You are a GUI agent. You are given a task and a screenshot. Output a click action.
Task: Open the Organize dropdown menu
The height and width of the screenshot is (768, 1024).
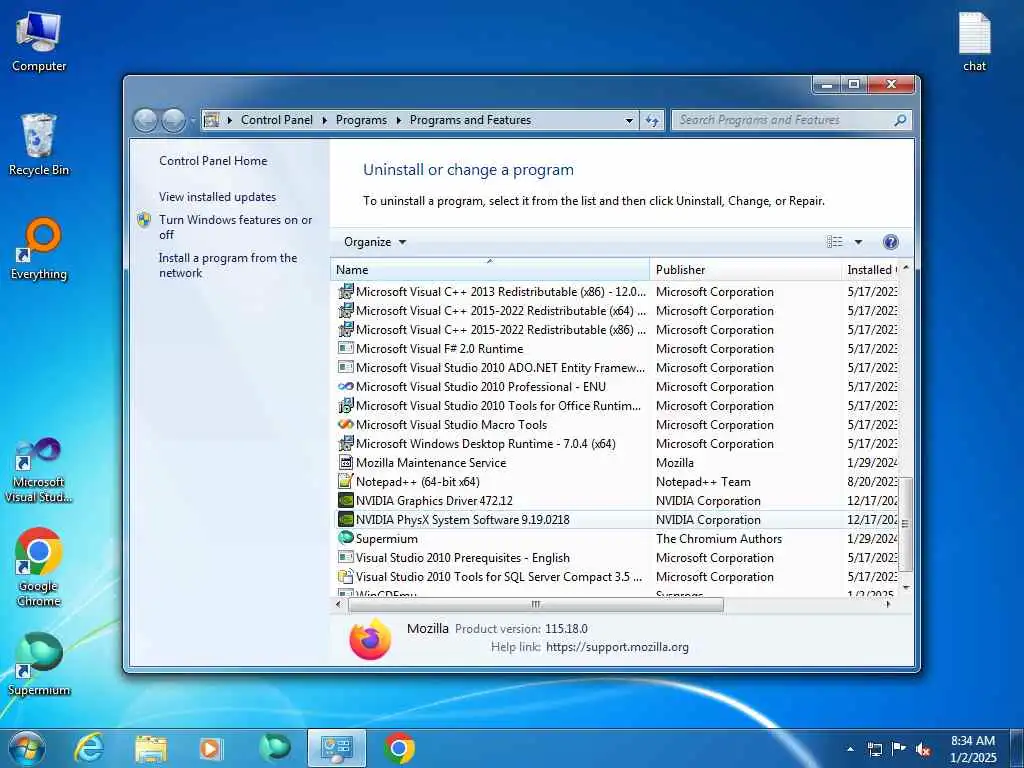[x=375, y=242]
